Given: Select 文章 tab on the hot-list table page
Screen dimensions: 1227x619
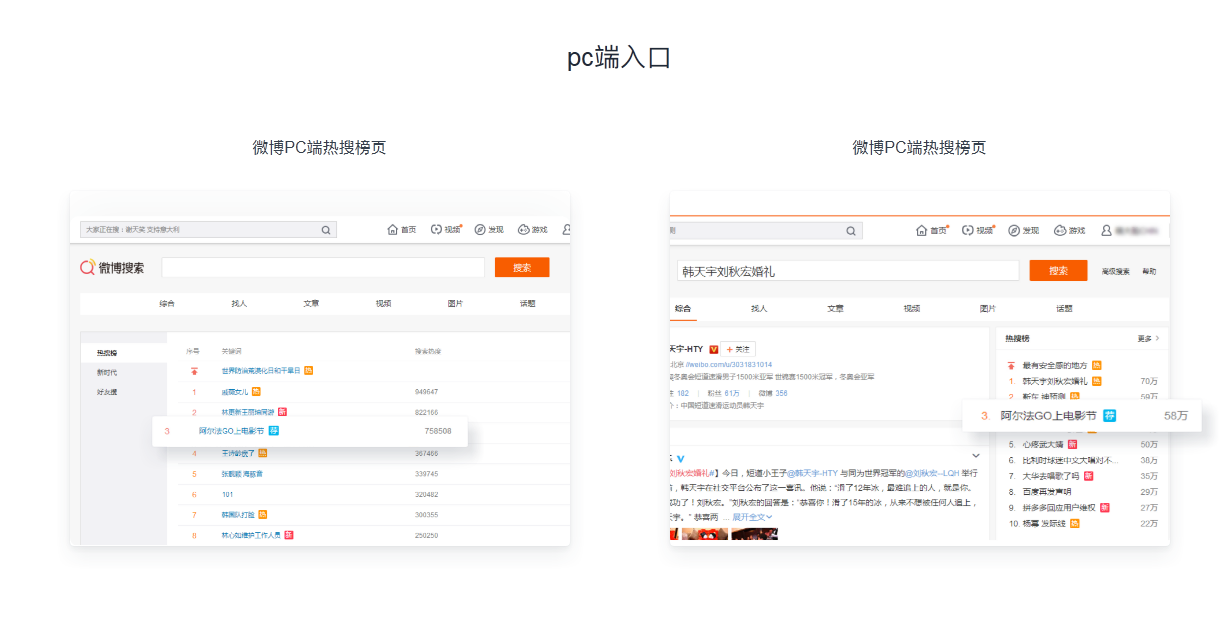Looking at the screenshot, I should pos(311,303).
